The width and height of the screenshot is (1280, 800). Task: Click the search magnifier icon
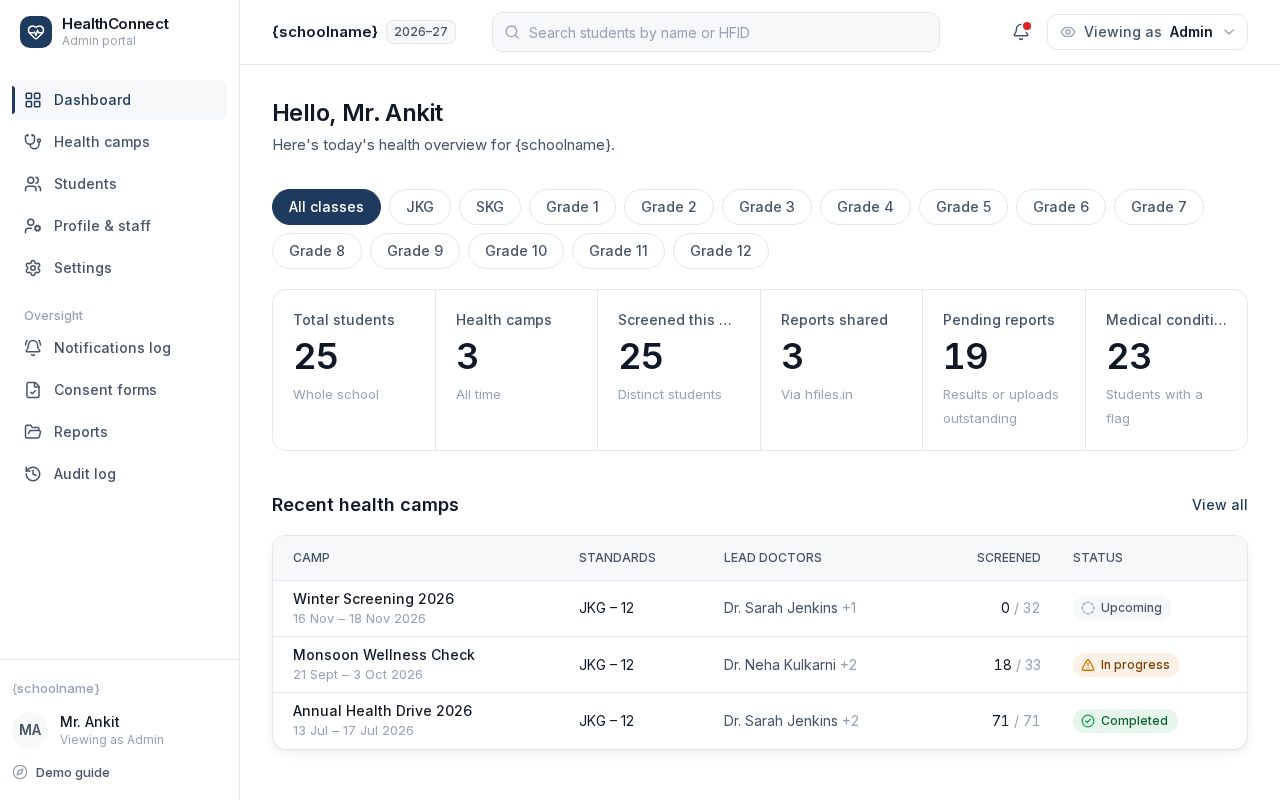[x=512, y=32]
